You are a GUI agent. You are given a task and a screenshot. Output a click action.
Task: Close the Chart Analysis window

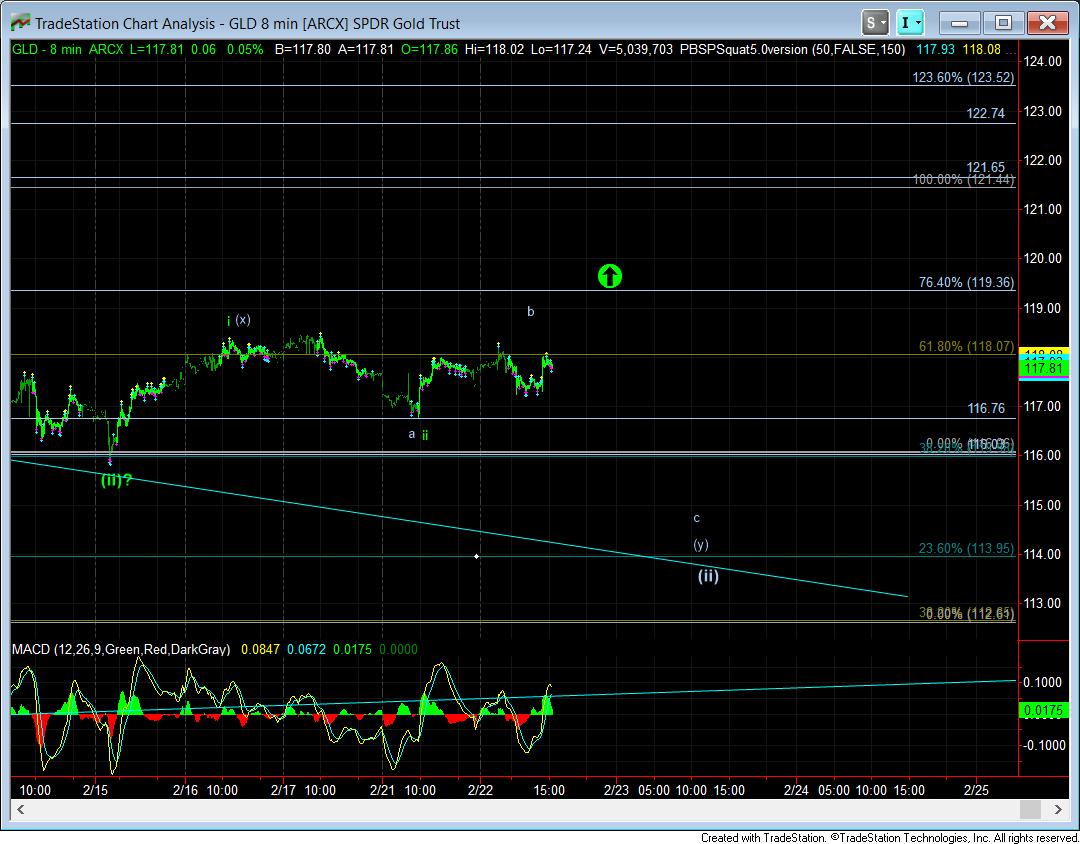1048,23
